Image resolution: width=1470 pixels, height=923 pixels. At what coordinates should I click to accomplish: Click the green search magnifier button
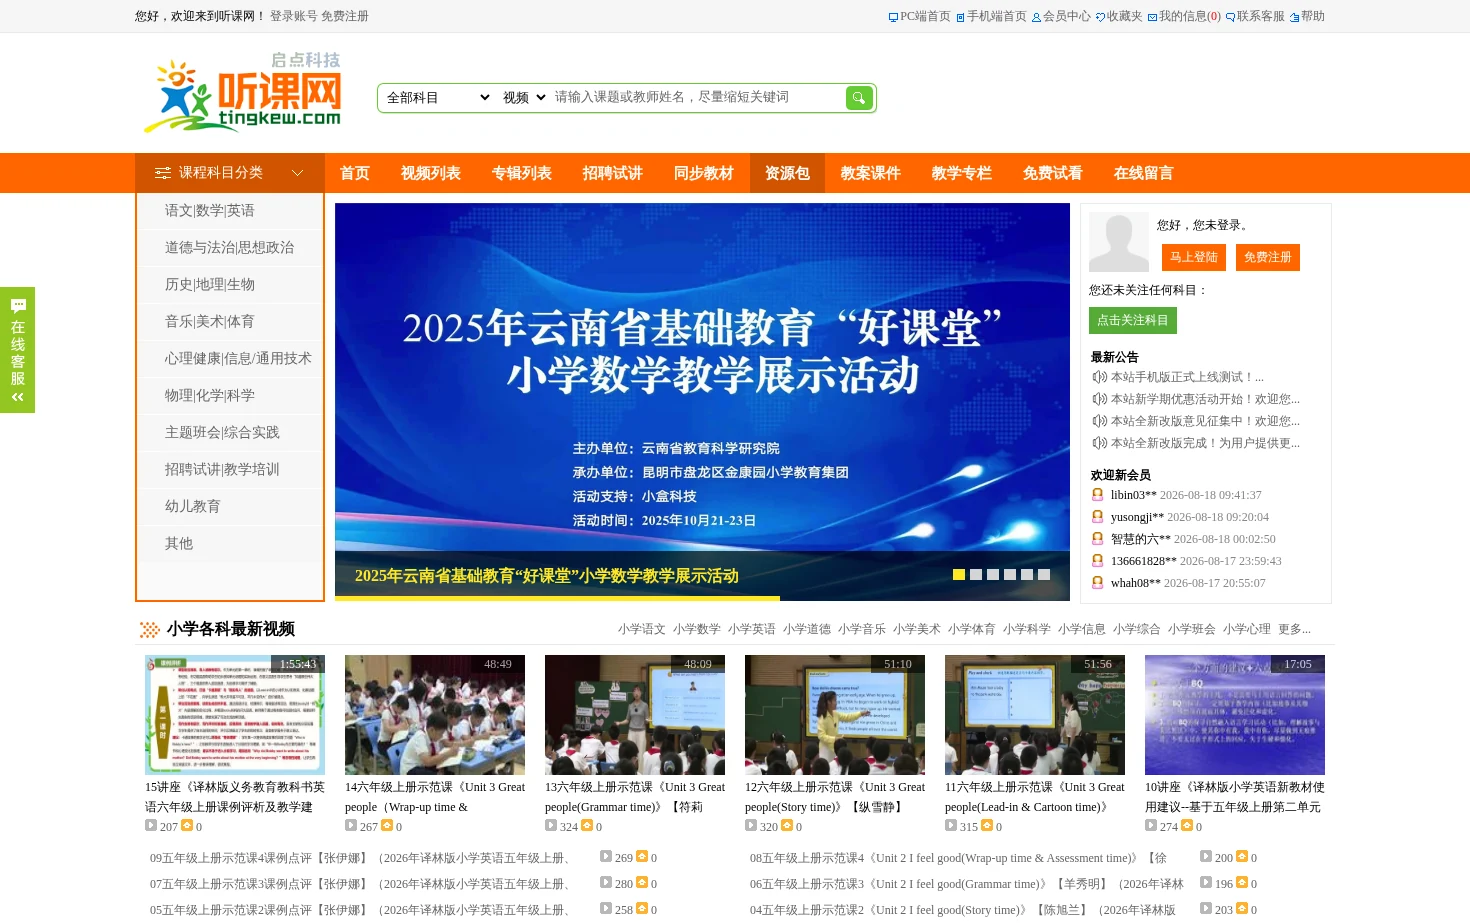pos(859,97)
